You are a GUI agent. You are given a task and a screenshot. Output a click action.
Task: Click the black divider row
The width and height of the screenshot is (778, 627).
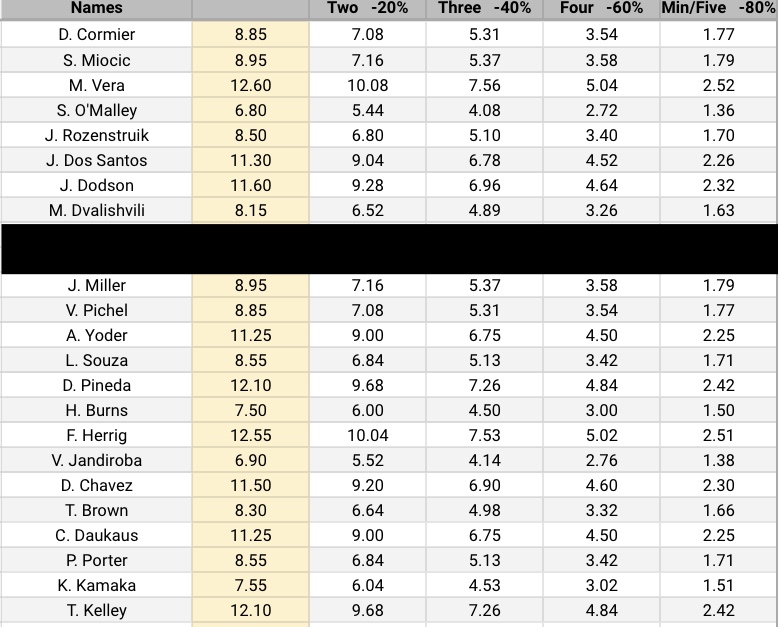point(389,248)
